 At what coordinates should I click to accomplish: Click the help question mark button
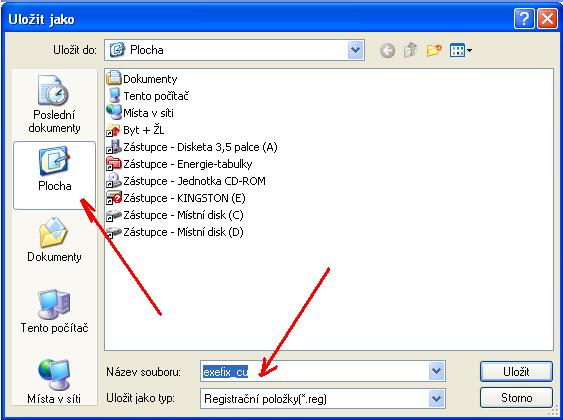pos(524,18)
